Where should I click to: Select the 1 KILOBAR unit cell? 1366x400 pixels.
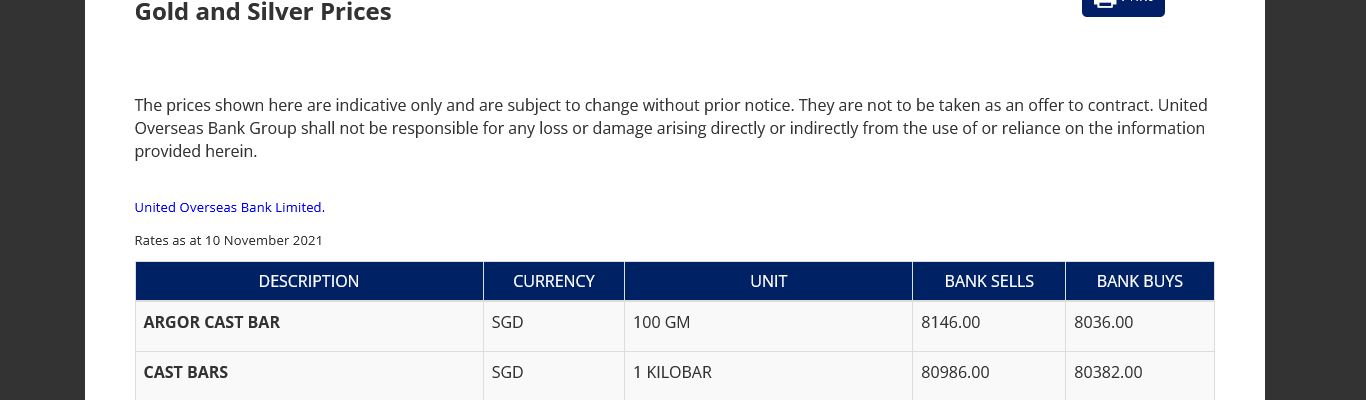(x=672, y=373)
